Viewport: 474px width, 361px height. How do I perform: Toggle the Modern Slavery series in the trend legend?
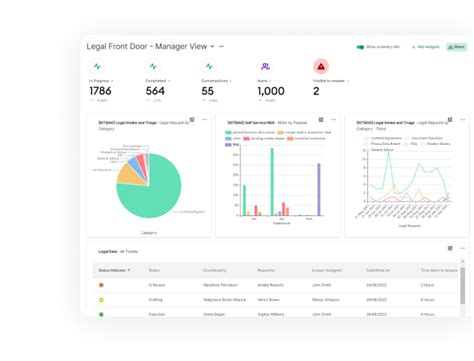436,144
